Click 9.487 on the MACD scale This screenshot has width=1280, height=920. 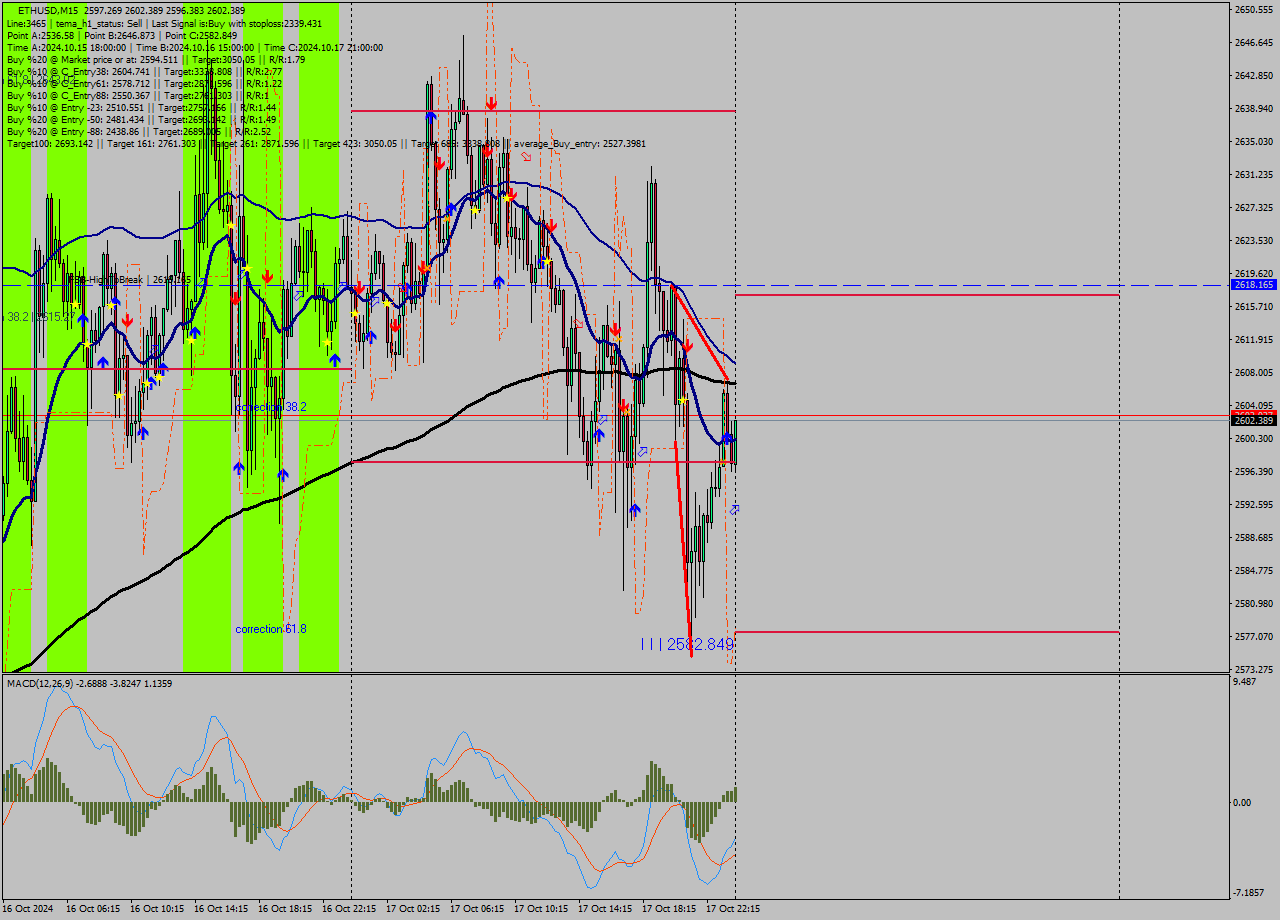[x=1245, y=682]
